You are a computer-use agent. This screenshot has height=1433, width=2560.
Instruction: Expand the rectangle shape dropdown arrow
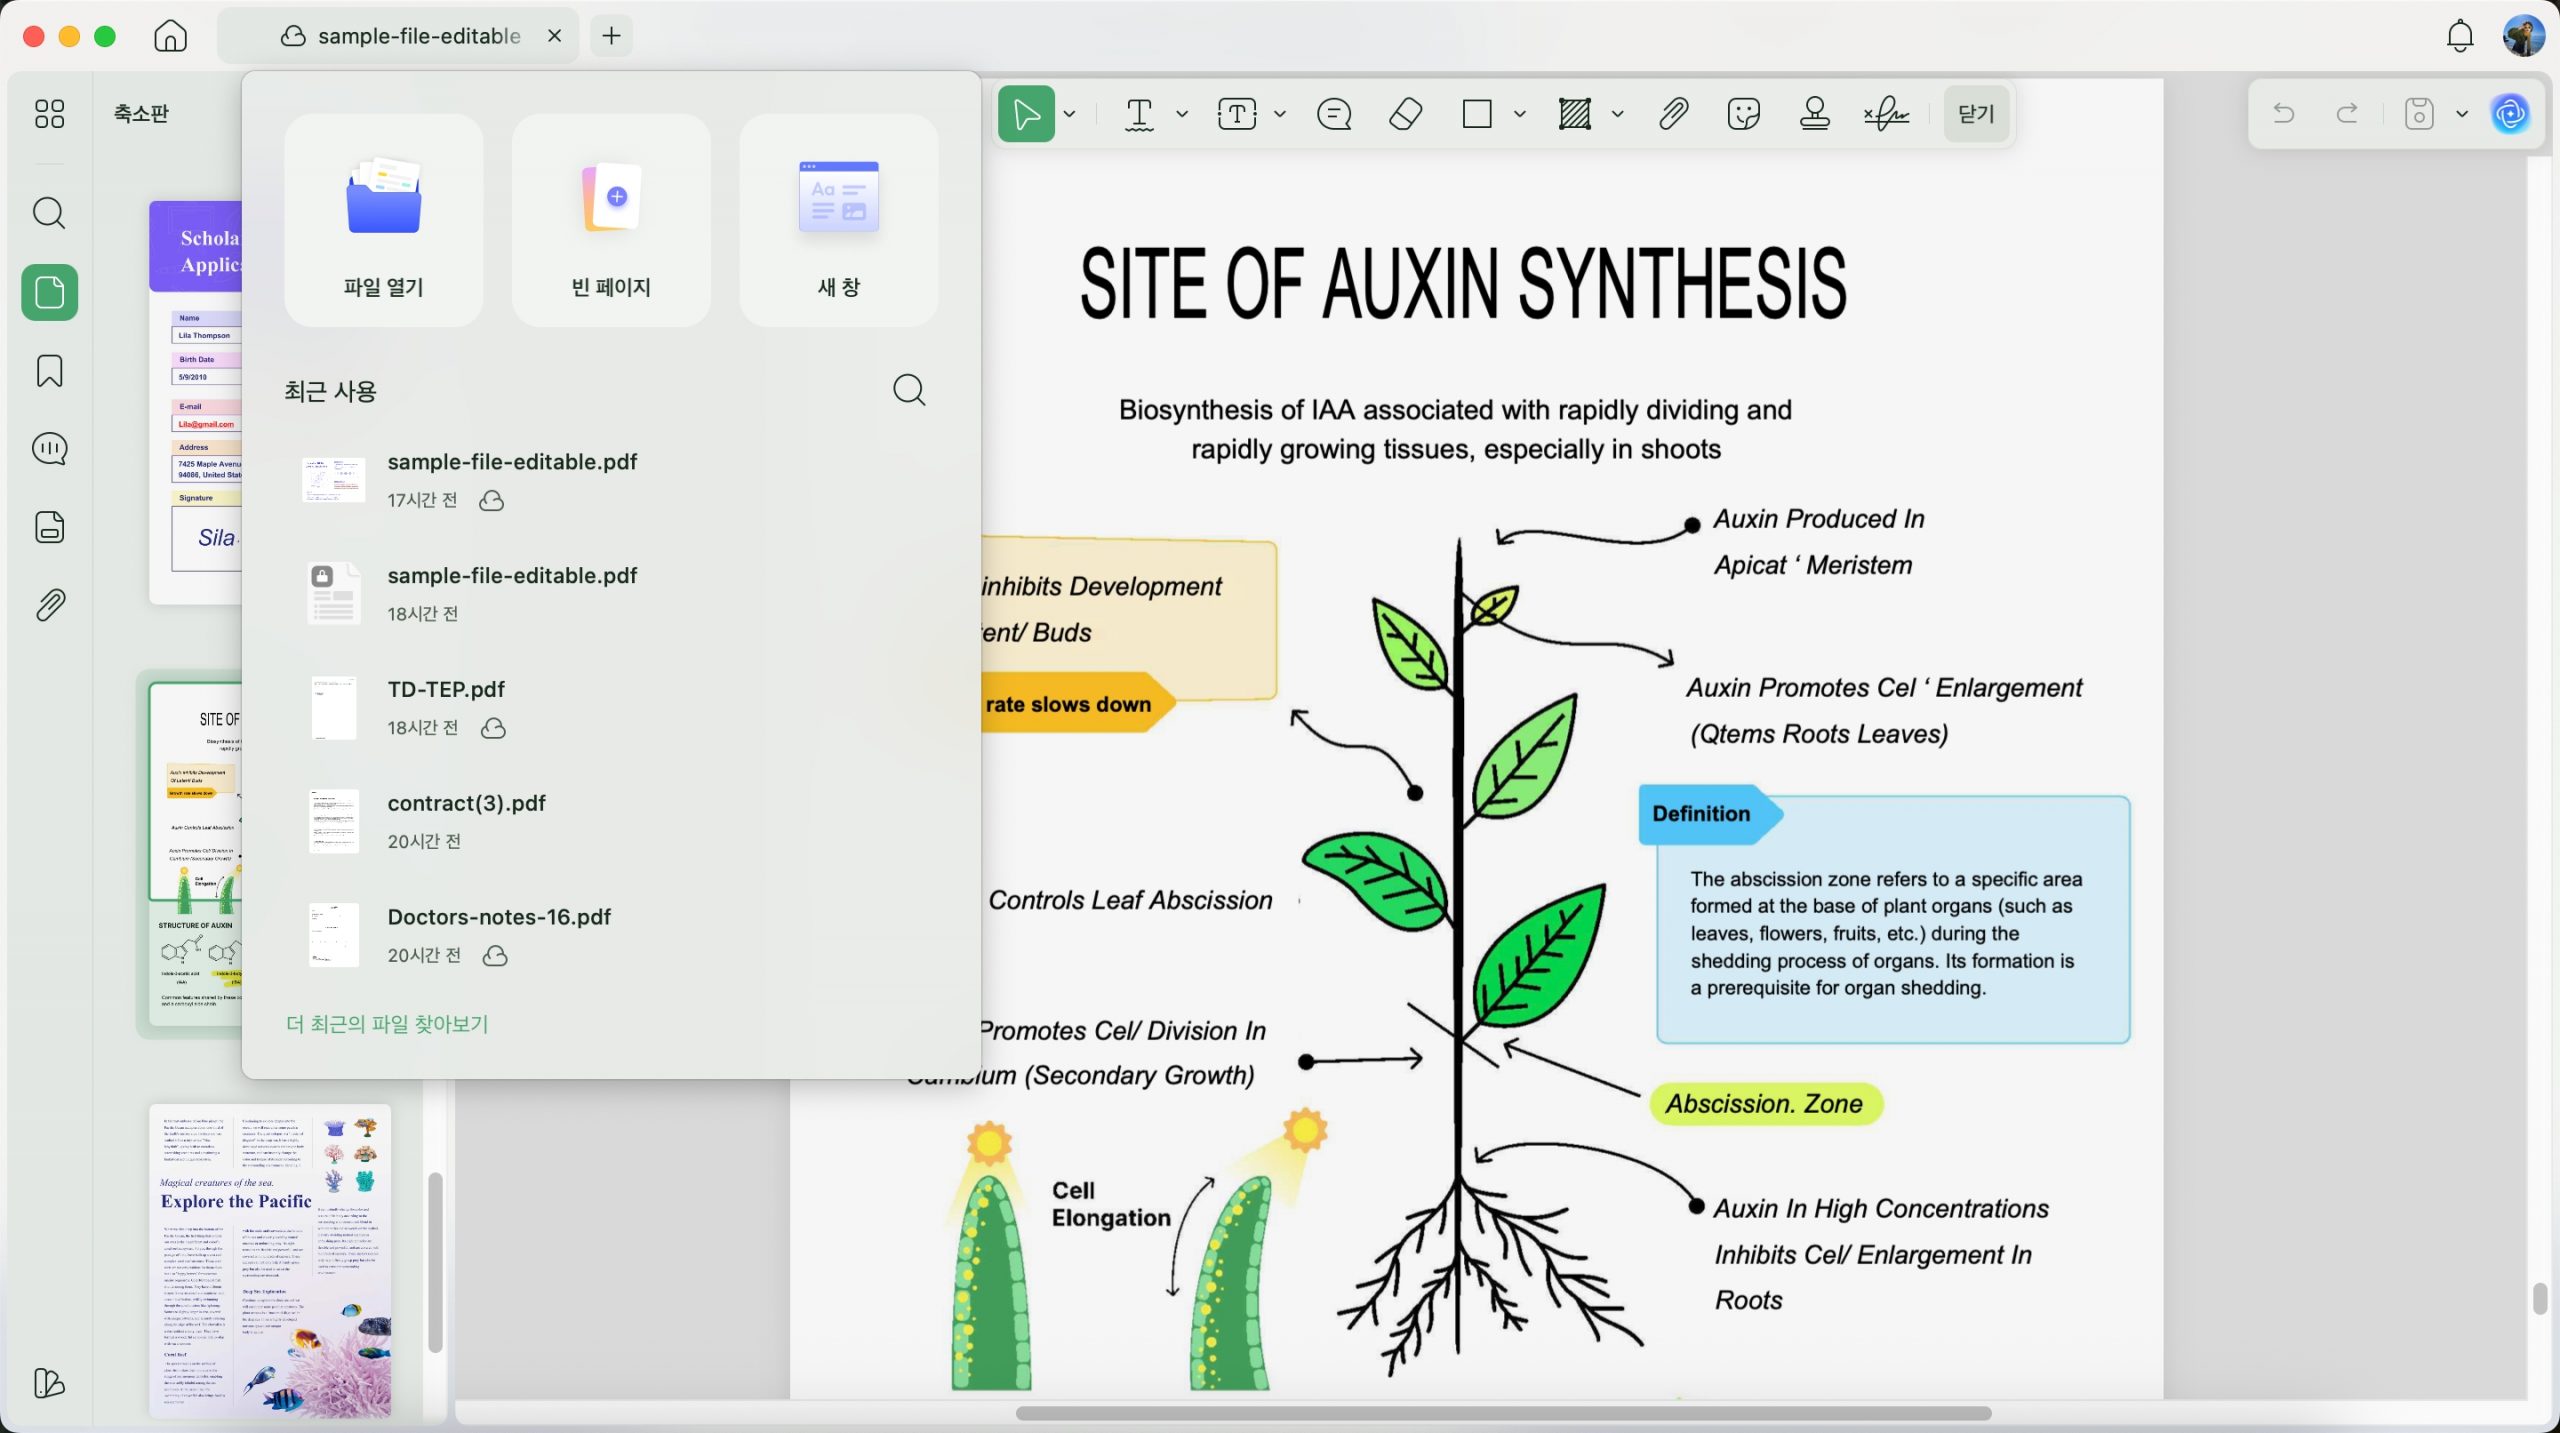point(1519,114)
